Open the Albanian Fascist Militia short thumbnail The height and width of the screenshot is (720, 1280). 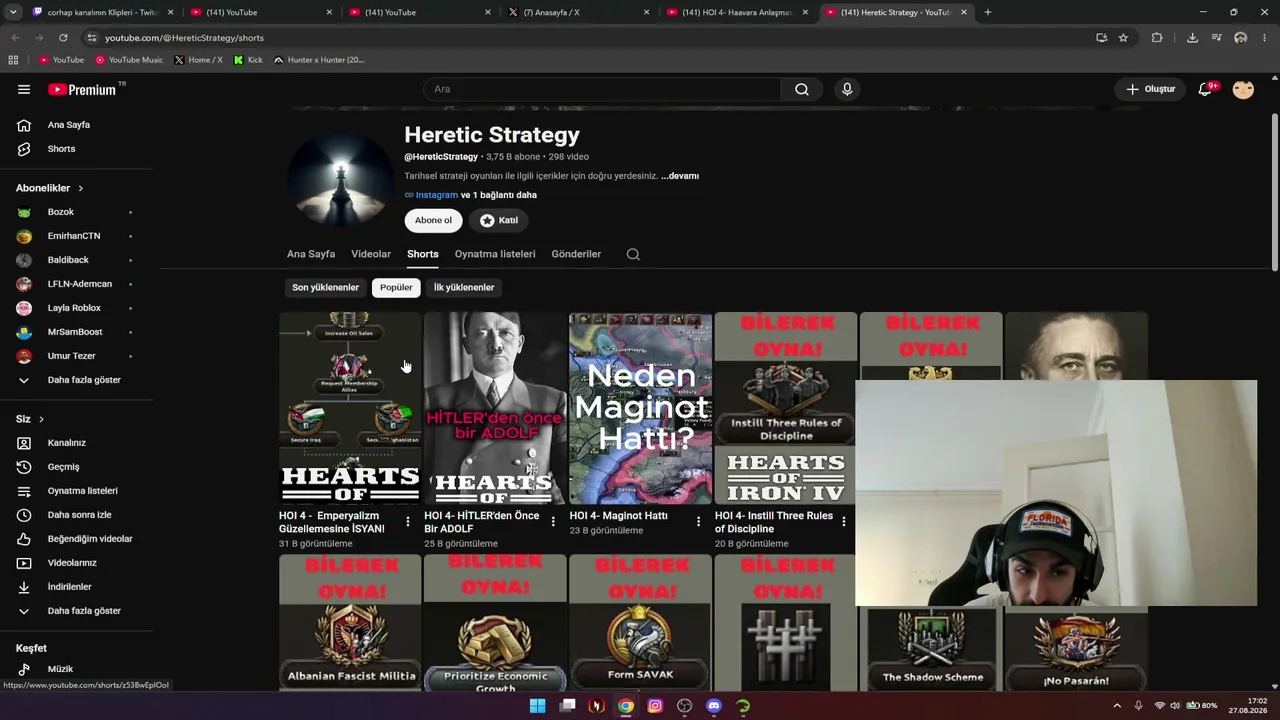point(350,622)
